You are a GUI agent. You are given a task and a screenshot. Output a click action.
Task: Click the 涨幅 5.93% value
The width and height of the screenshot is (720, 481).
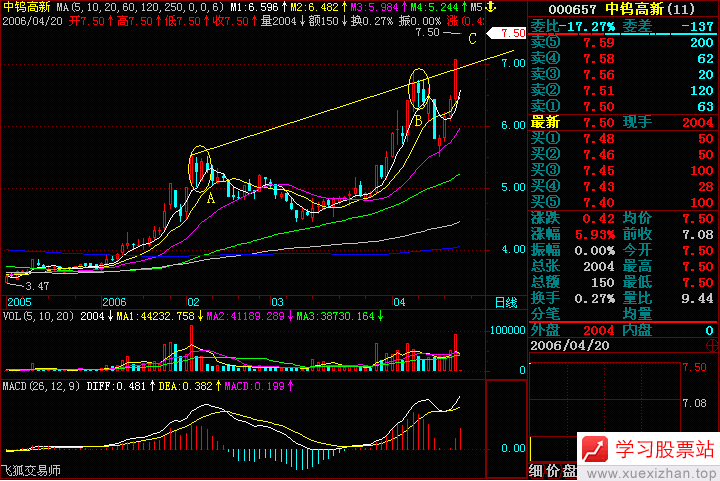[x=595, y=235]
